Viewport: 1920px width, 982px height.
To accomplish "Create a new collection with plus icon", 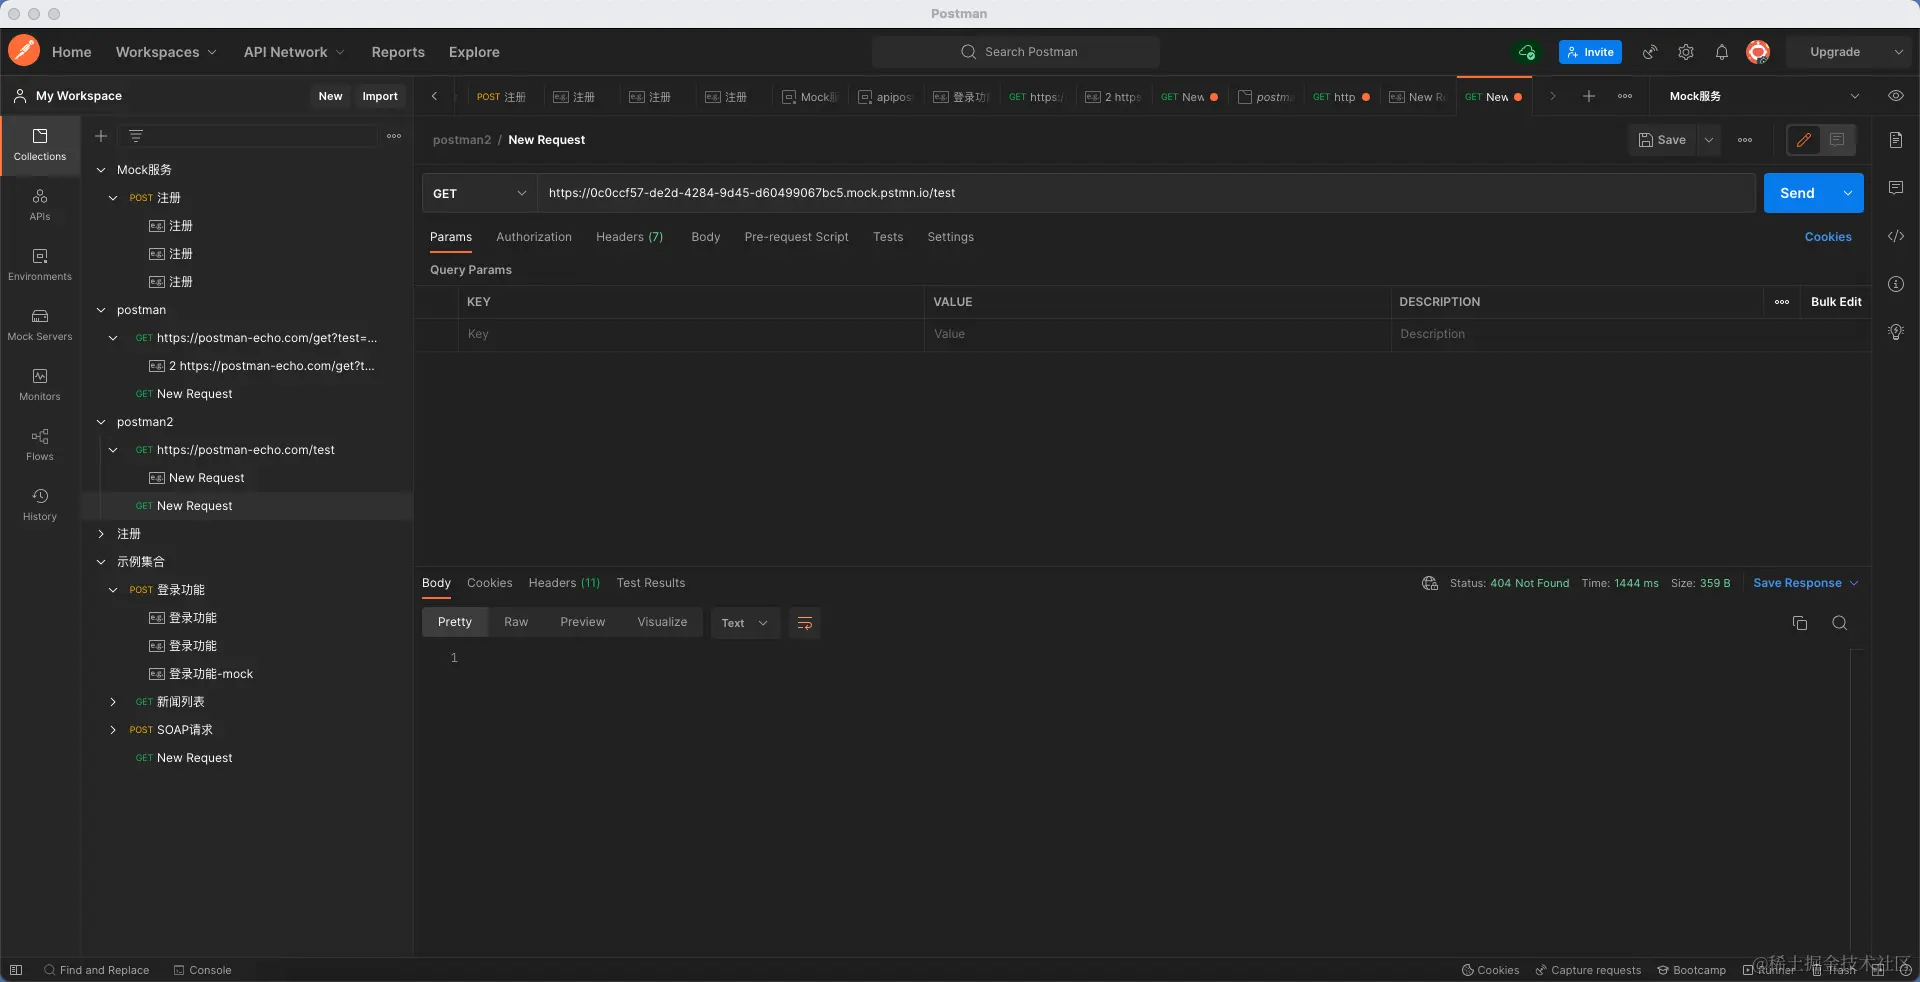I will [x=101, y=136].
